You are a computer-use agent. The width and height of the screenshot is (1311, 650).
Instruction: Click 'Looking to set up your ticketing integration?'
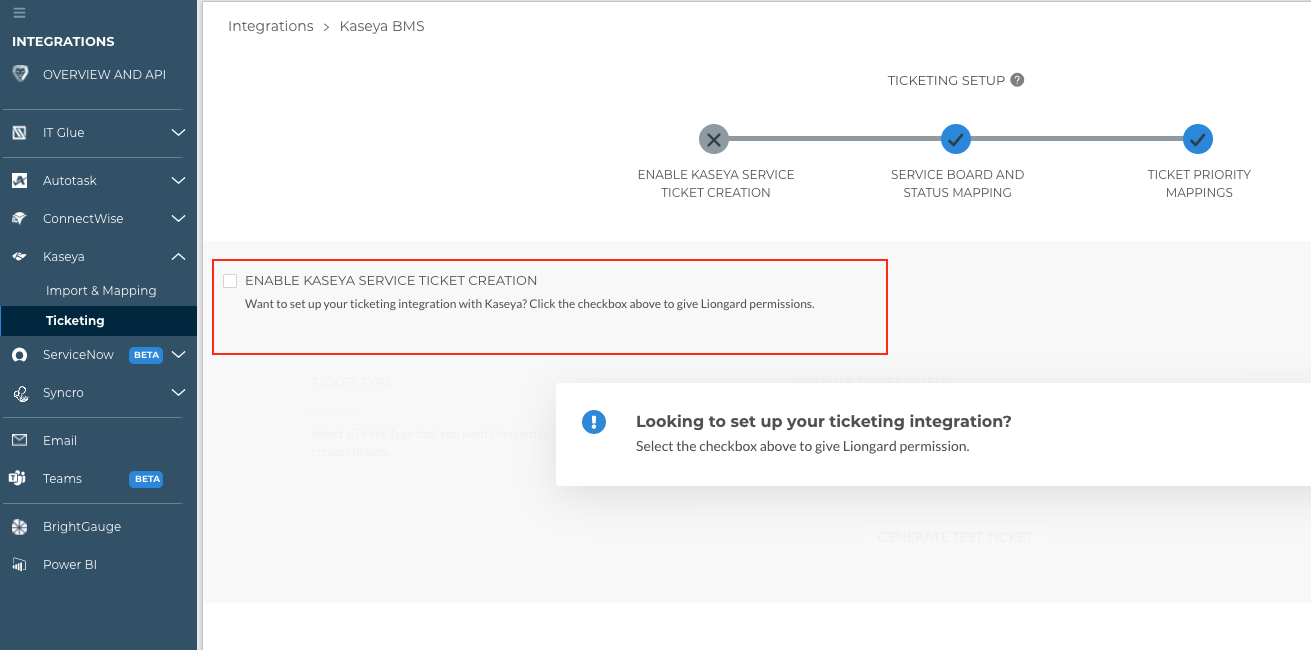click(x=824, y=422)
